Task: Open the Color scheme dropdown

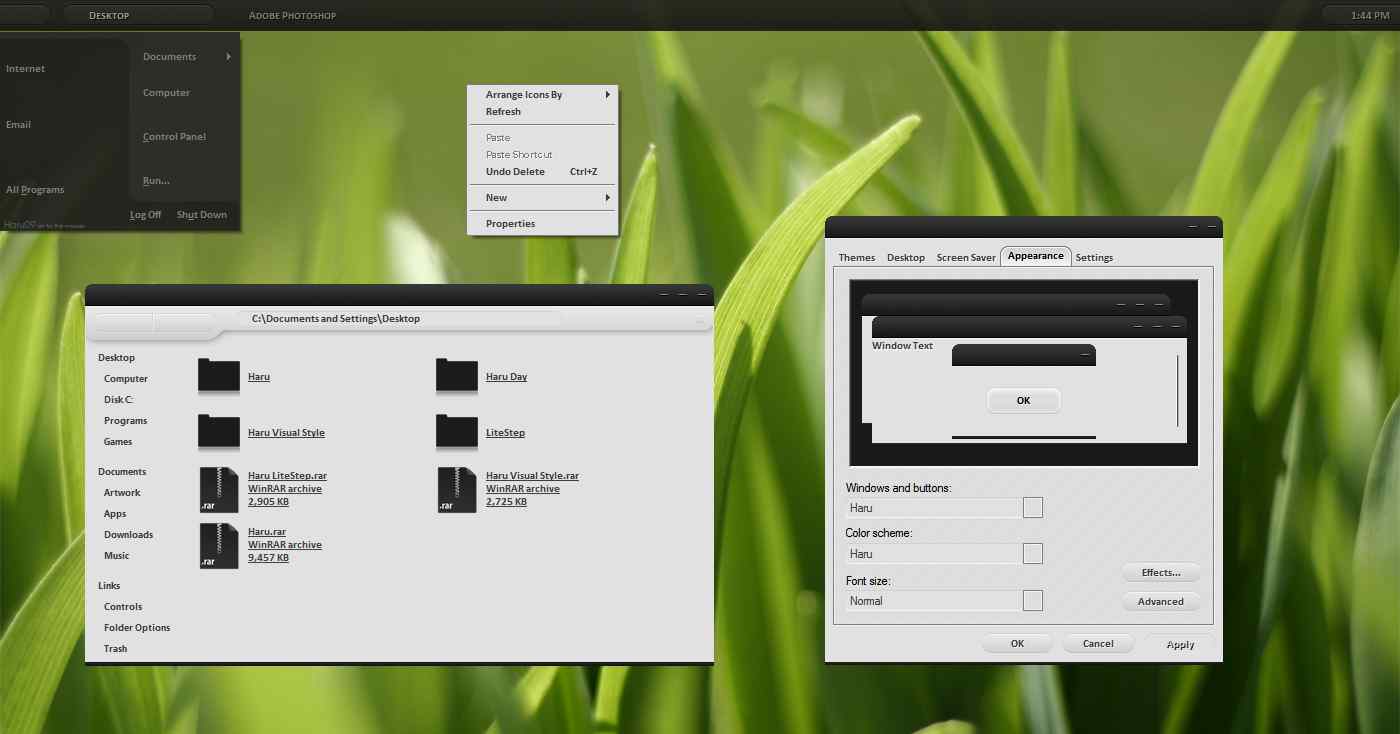Action: [x=1033, y=554]
